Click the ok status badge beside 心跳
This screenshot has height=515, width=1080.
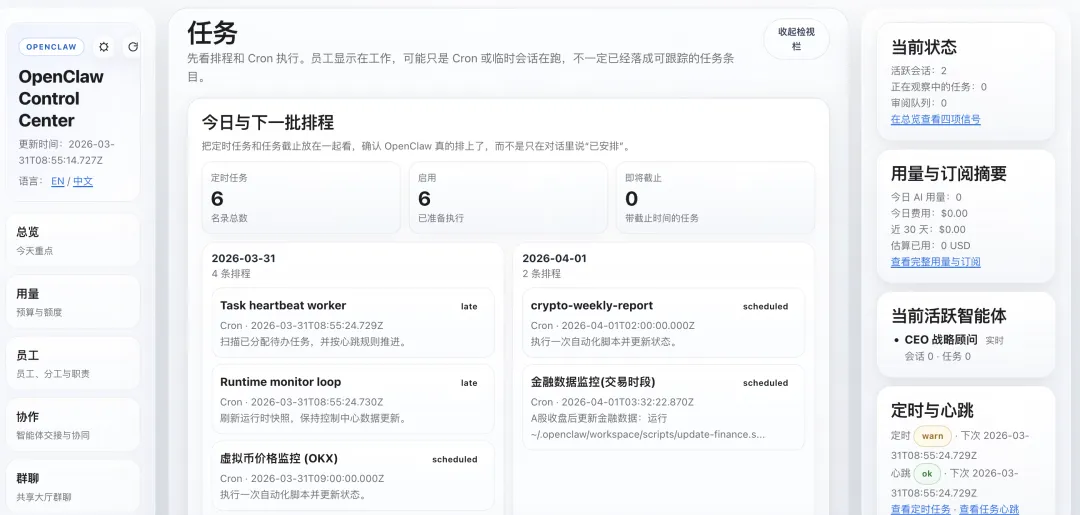click(927, 474)
